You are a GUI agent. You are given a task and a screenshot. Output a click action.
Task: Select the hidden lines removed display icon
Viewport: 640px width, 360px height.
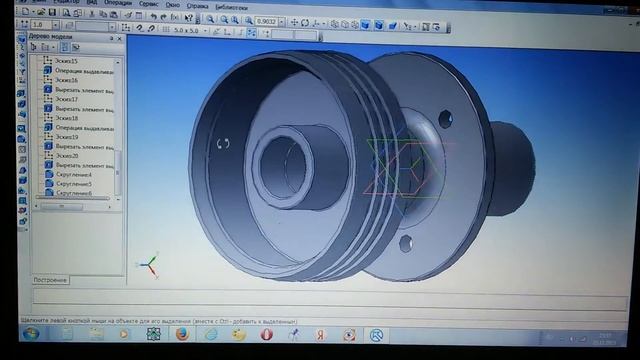[345, 24]
